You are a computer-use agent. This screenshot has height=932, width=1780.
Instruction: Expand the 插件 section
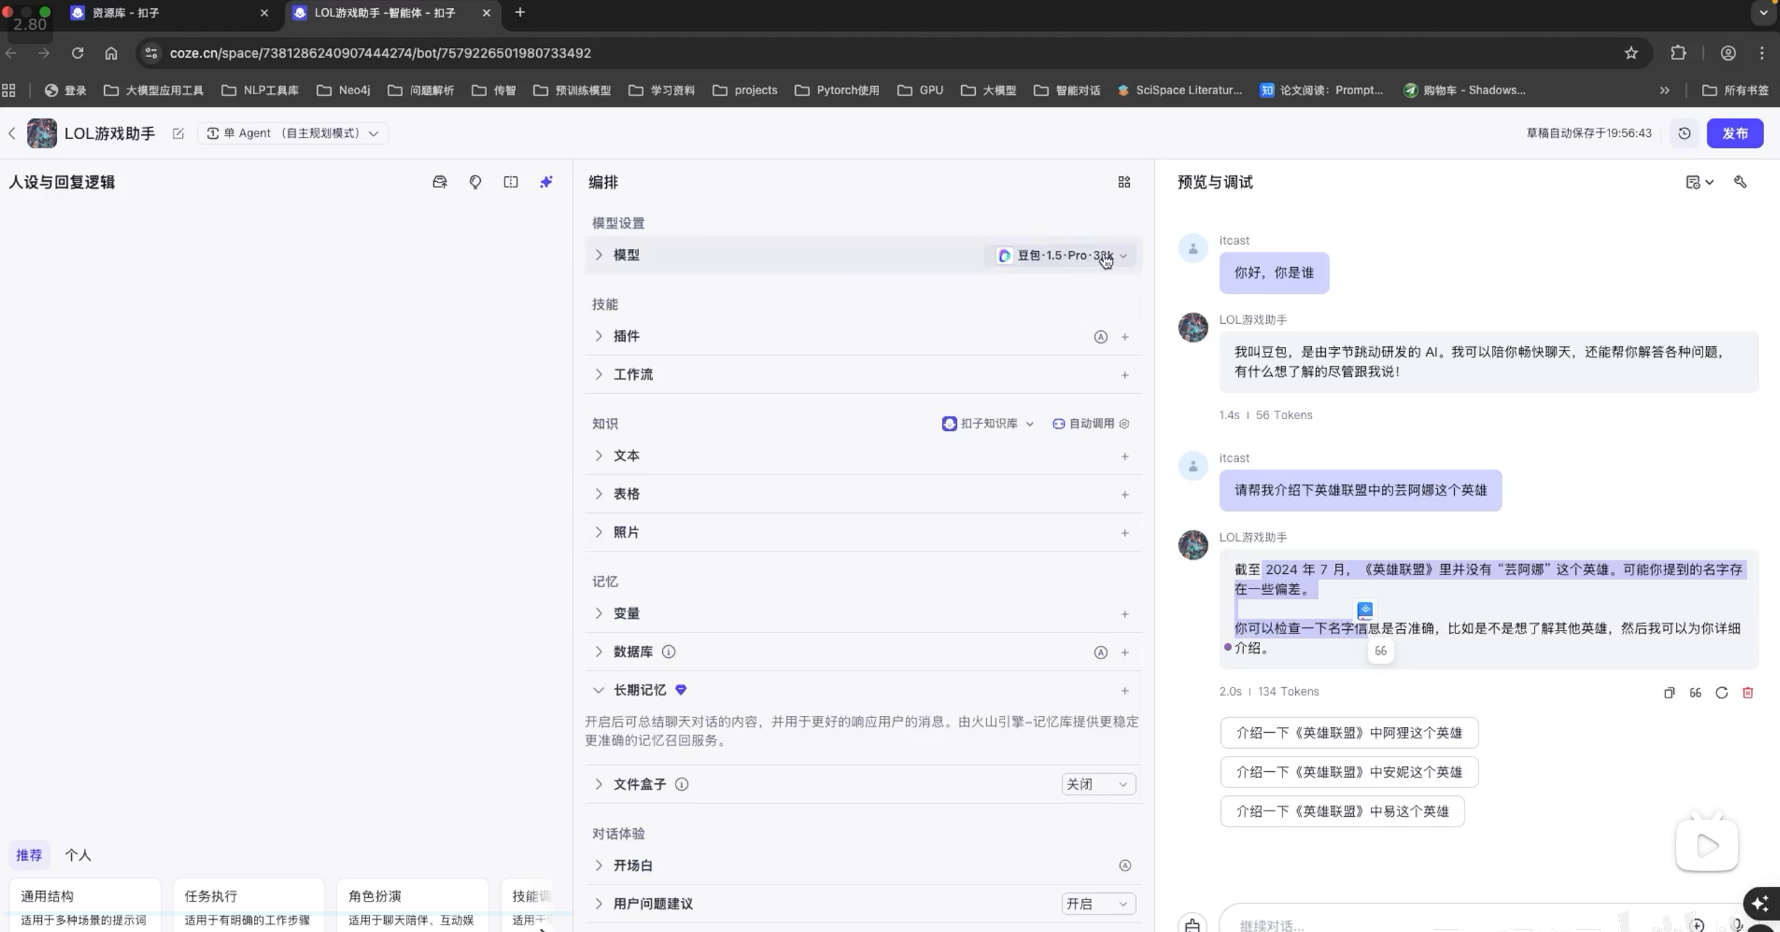point(599,337)
